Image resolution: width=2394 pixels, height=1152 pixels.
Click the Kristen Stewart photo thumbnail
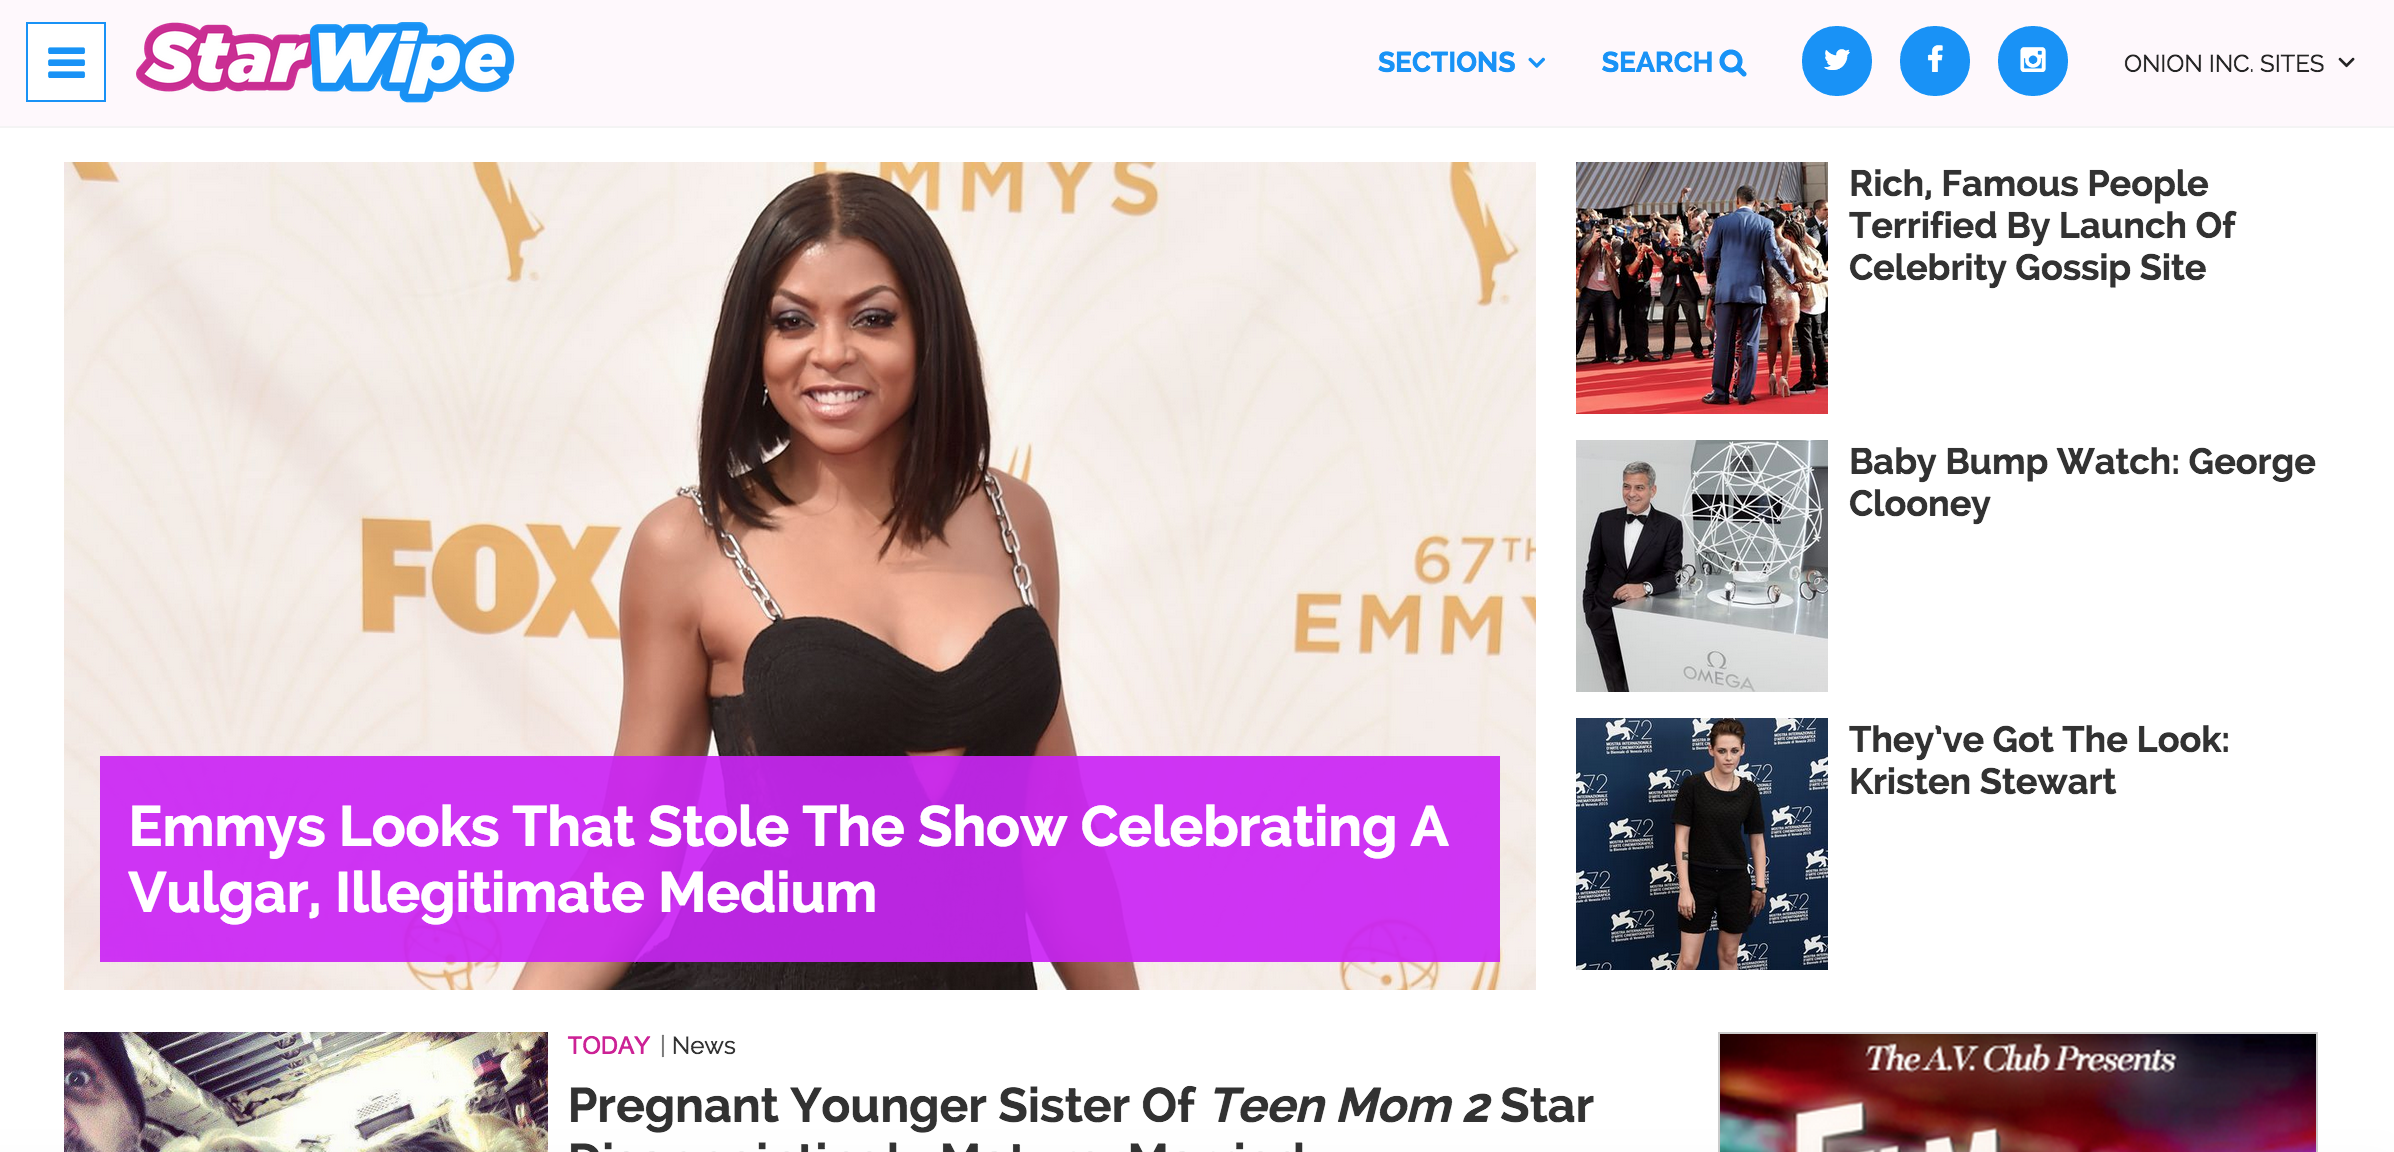point(1702,844)
